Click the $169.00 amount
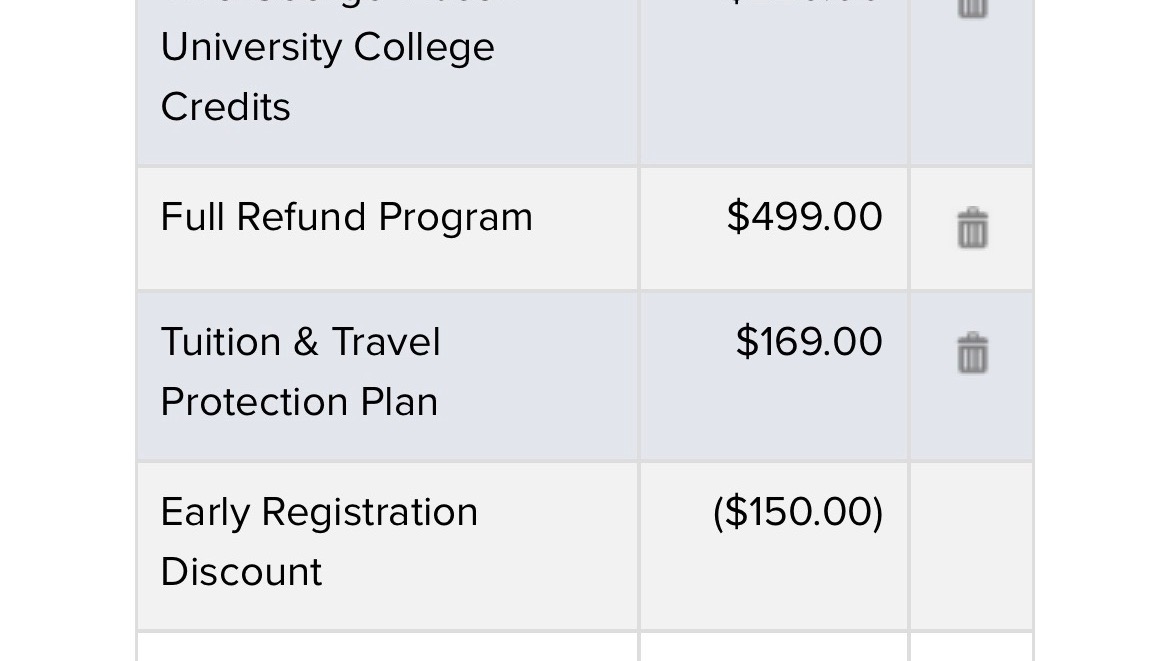This screenshot has height=661, width=1170. coord(808,342)
